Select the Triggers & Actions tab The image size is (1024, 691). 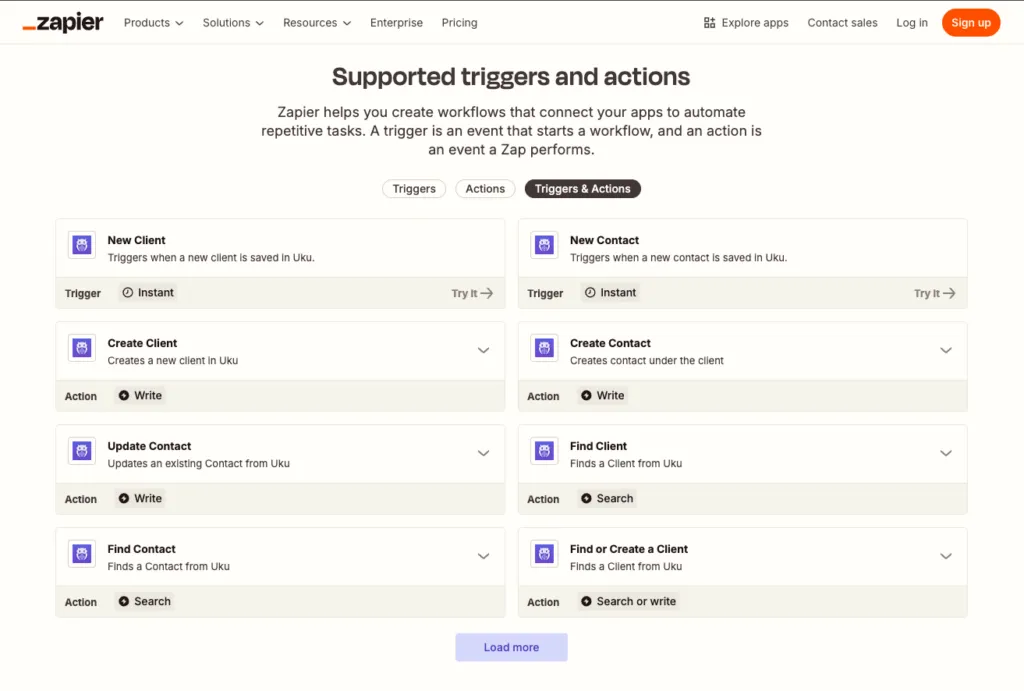[x=583, y=189]
